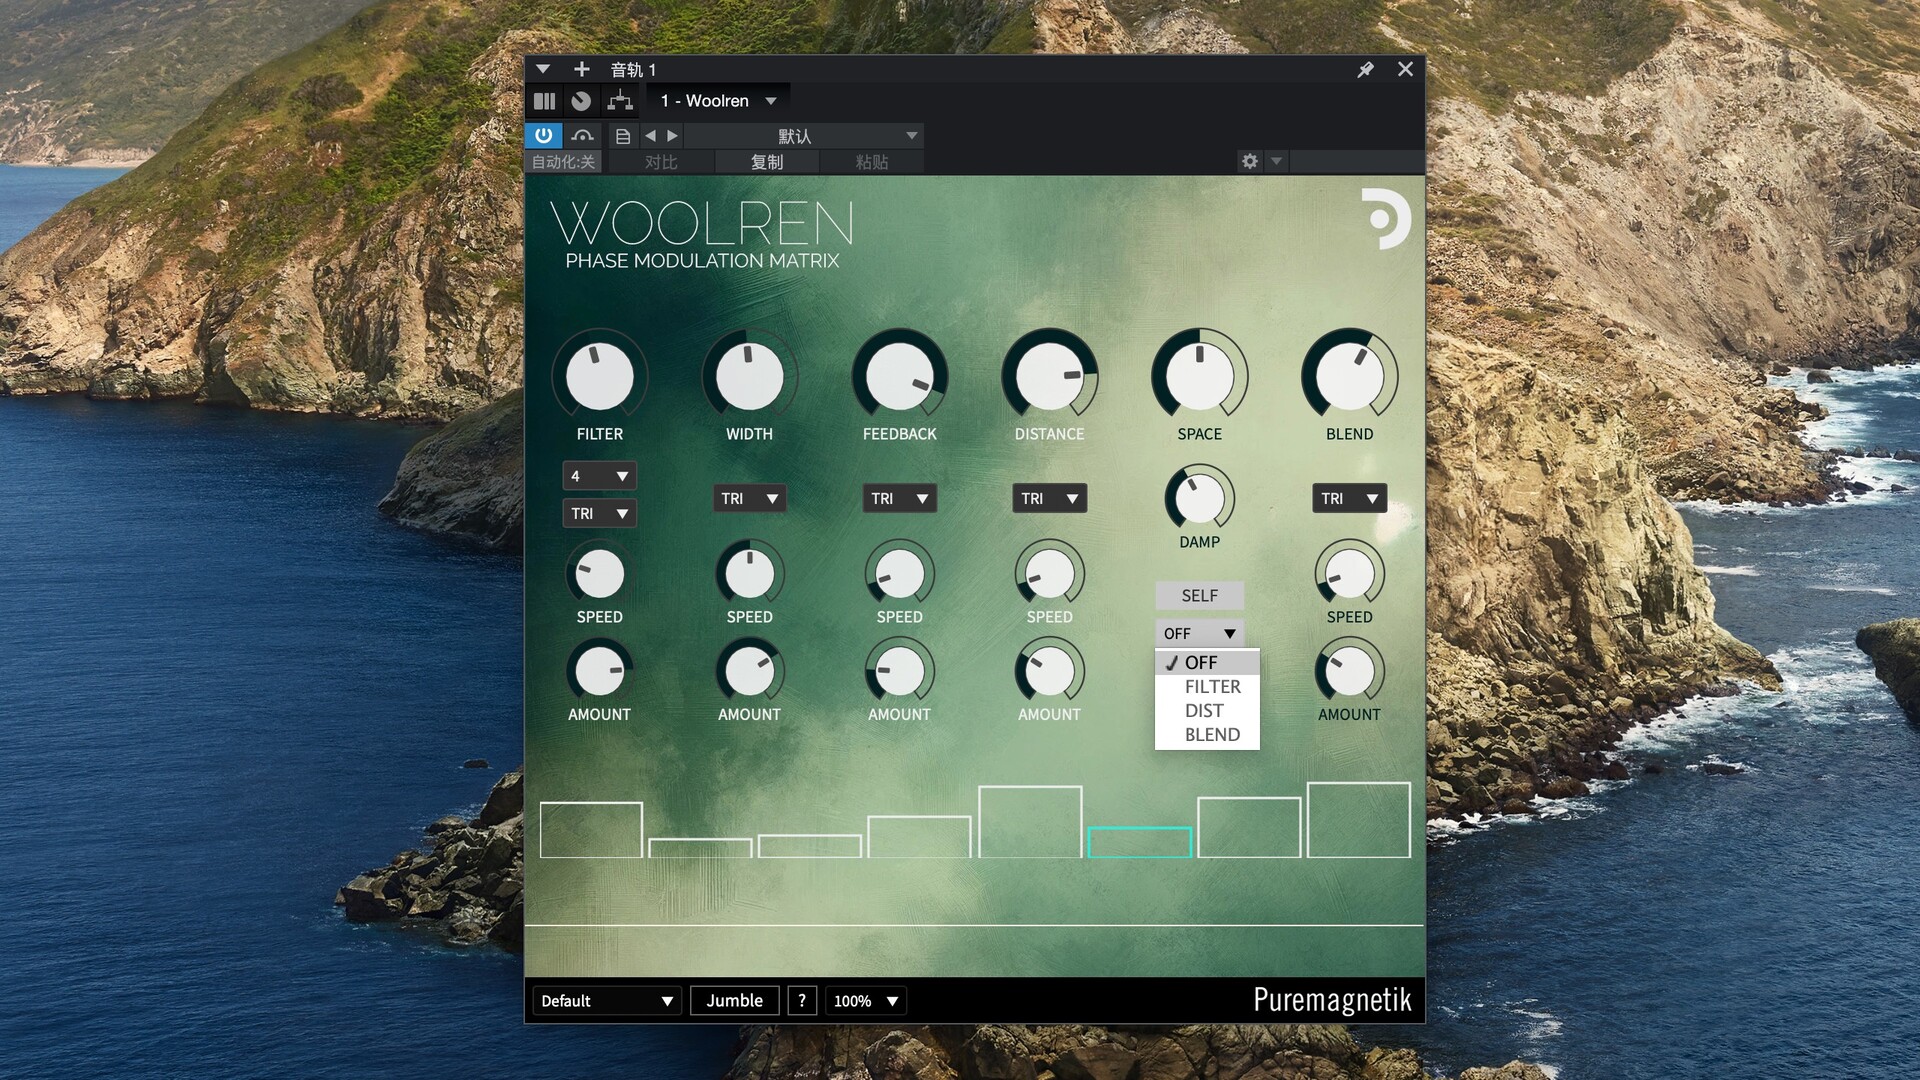The image size is (1920, 1080).
Task: Click the 粘贴 paste button
Action: click(x=872, y=162)
